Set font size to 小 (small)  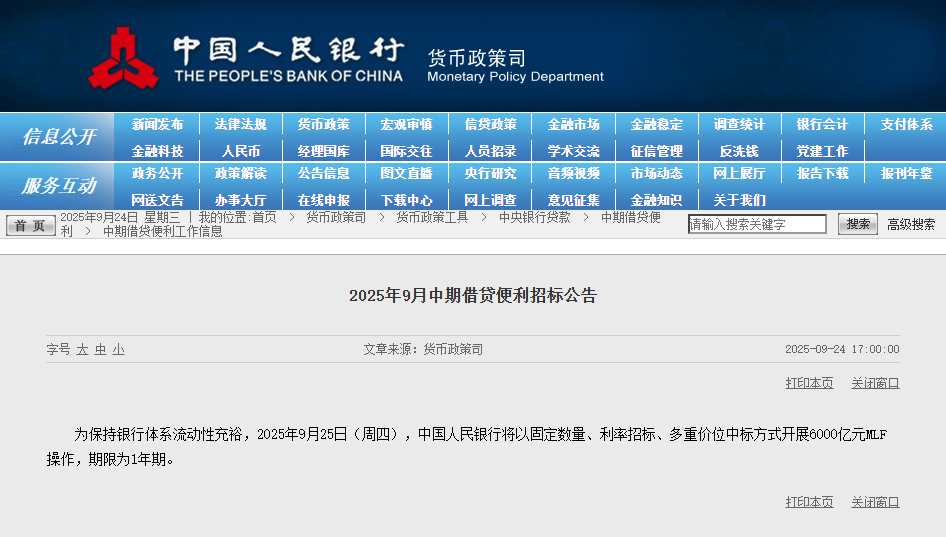click(x=118, y=349)
